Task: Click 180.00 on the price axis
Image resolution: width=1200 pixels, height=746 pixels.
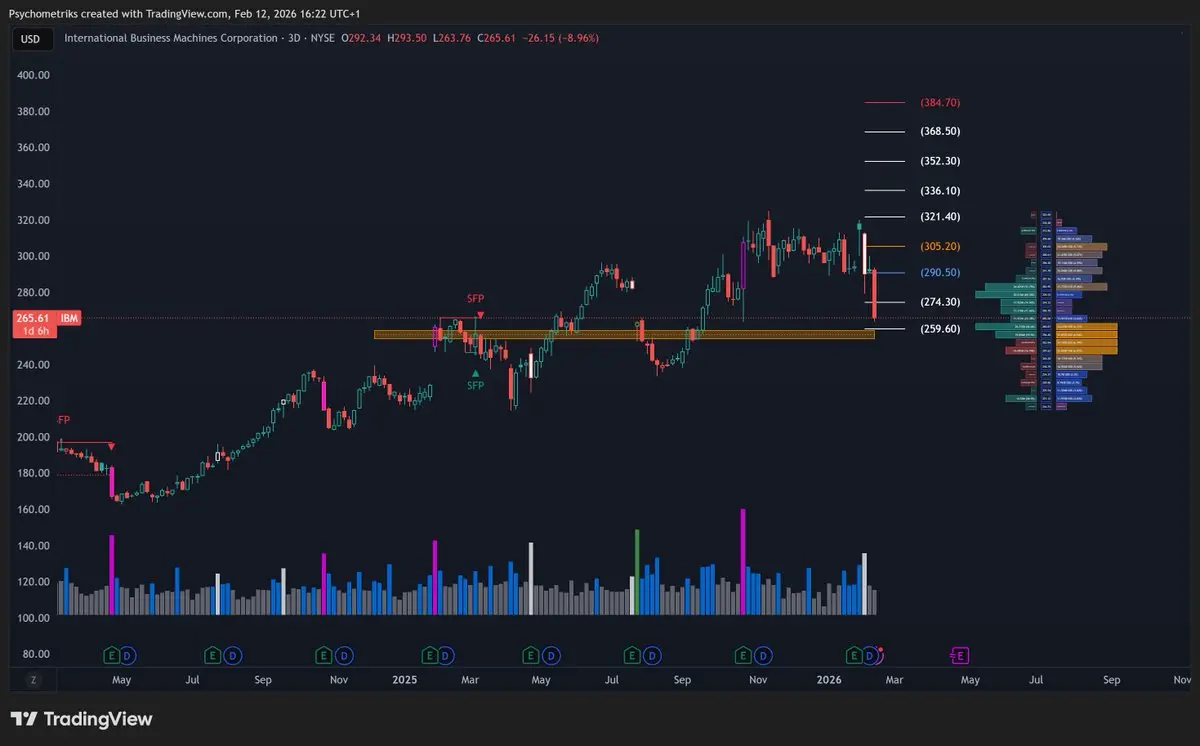Action: coord(35,473)
